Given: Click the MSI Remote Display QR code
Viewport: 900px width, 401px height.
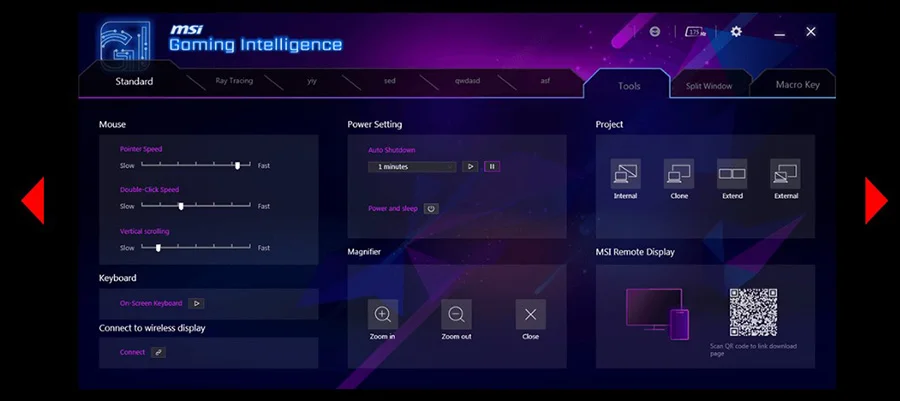Looking at the screenshot, I should click(x=753, y=313).
